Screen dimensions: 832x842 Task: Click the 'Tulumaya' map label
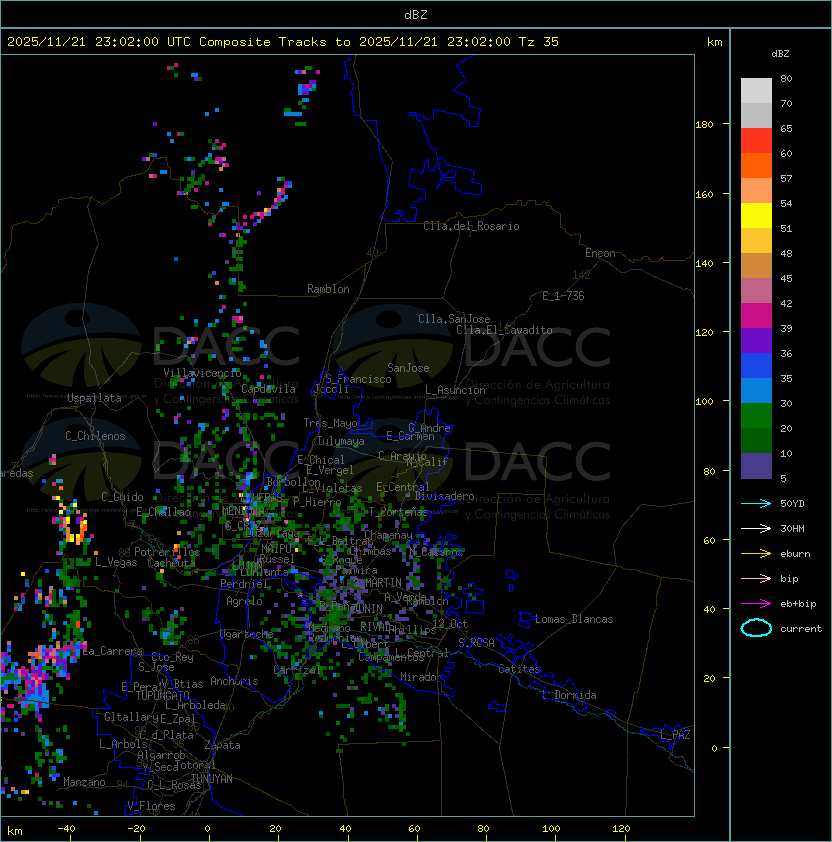pyautogui.click(x=341, y=441)
